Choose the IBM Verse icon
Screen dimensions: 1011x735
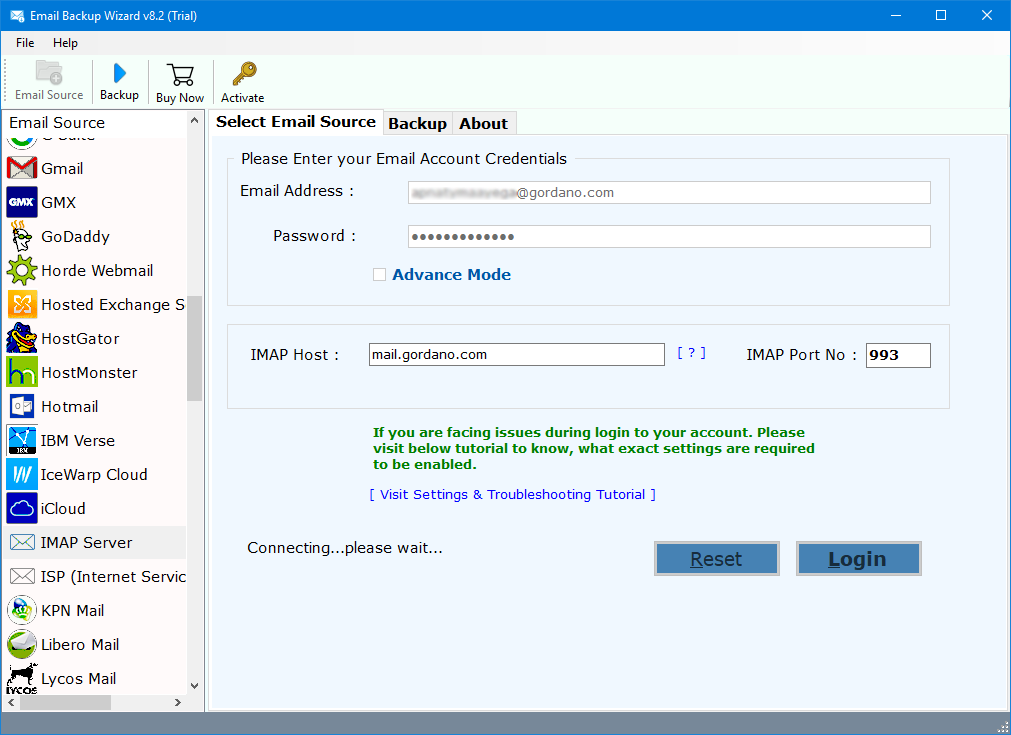click(22, 440)
